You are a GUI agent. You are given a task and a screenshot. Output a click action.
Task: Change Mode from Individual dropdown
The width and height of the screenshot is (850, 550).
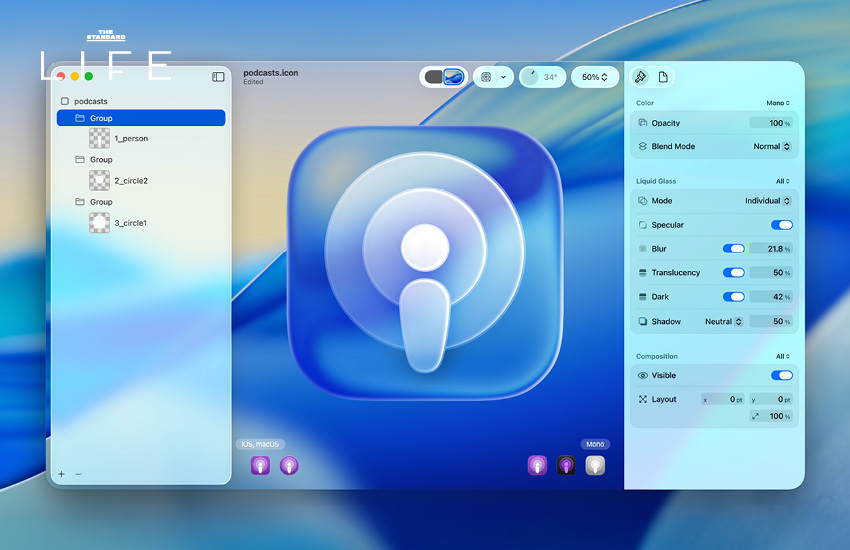coord(768,200)
